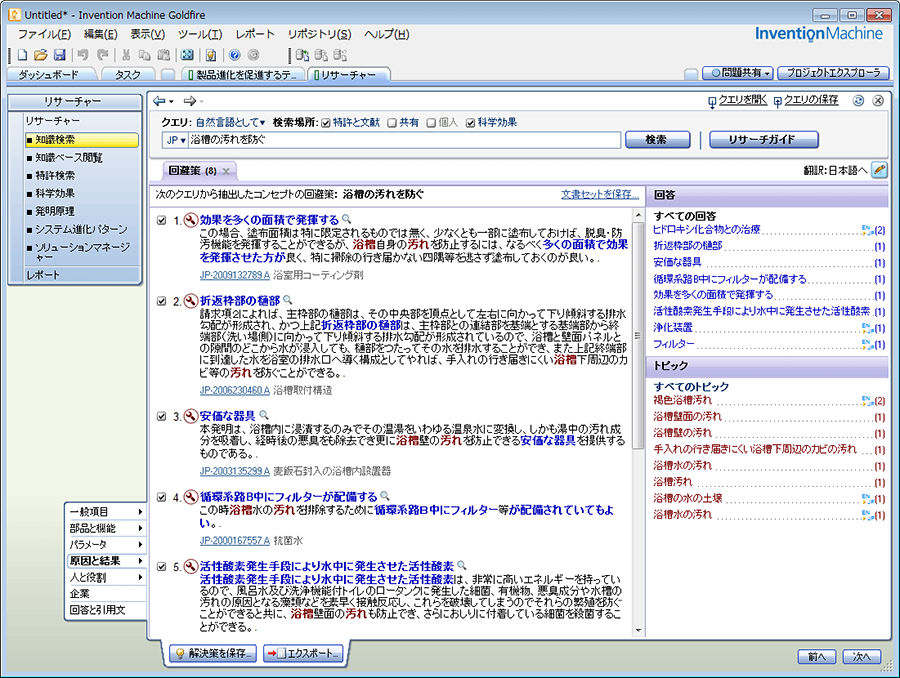Click the New document toolbar icon

22,55
